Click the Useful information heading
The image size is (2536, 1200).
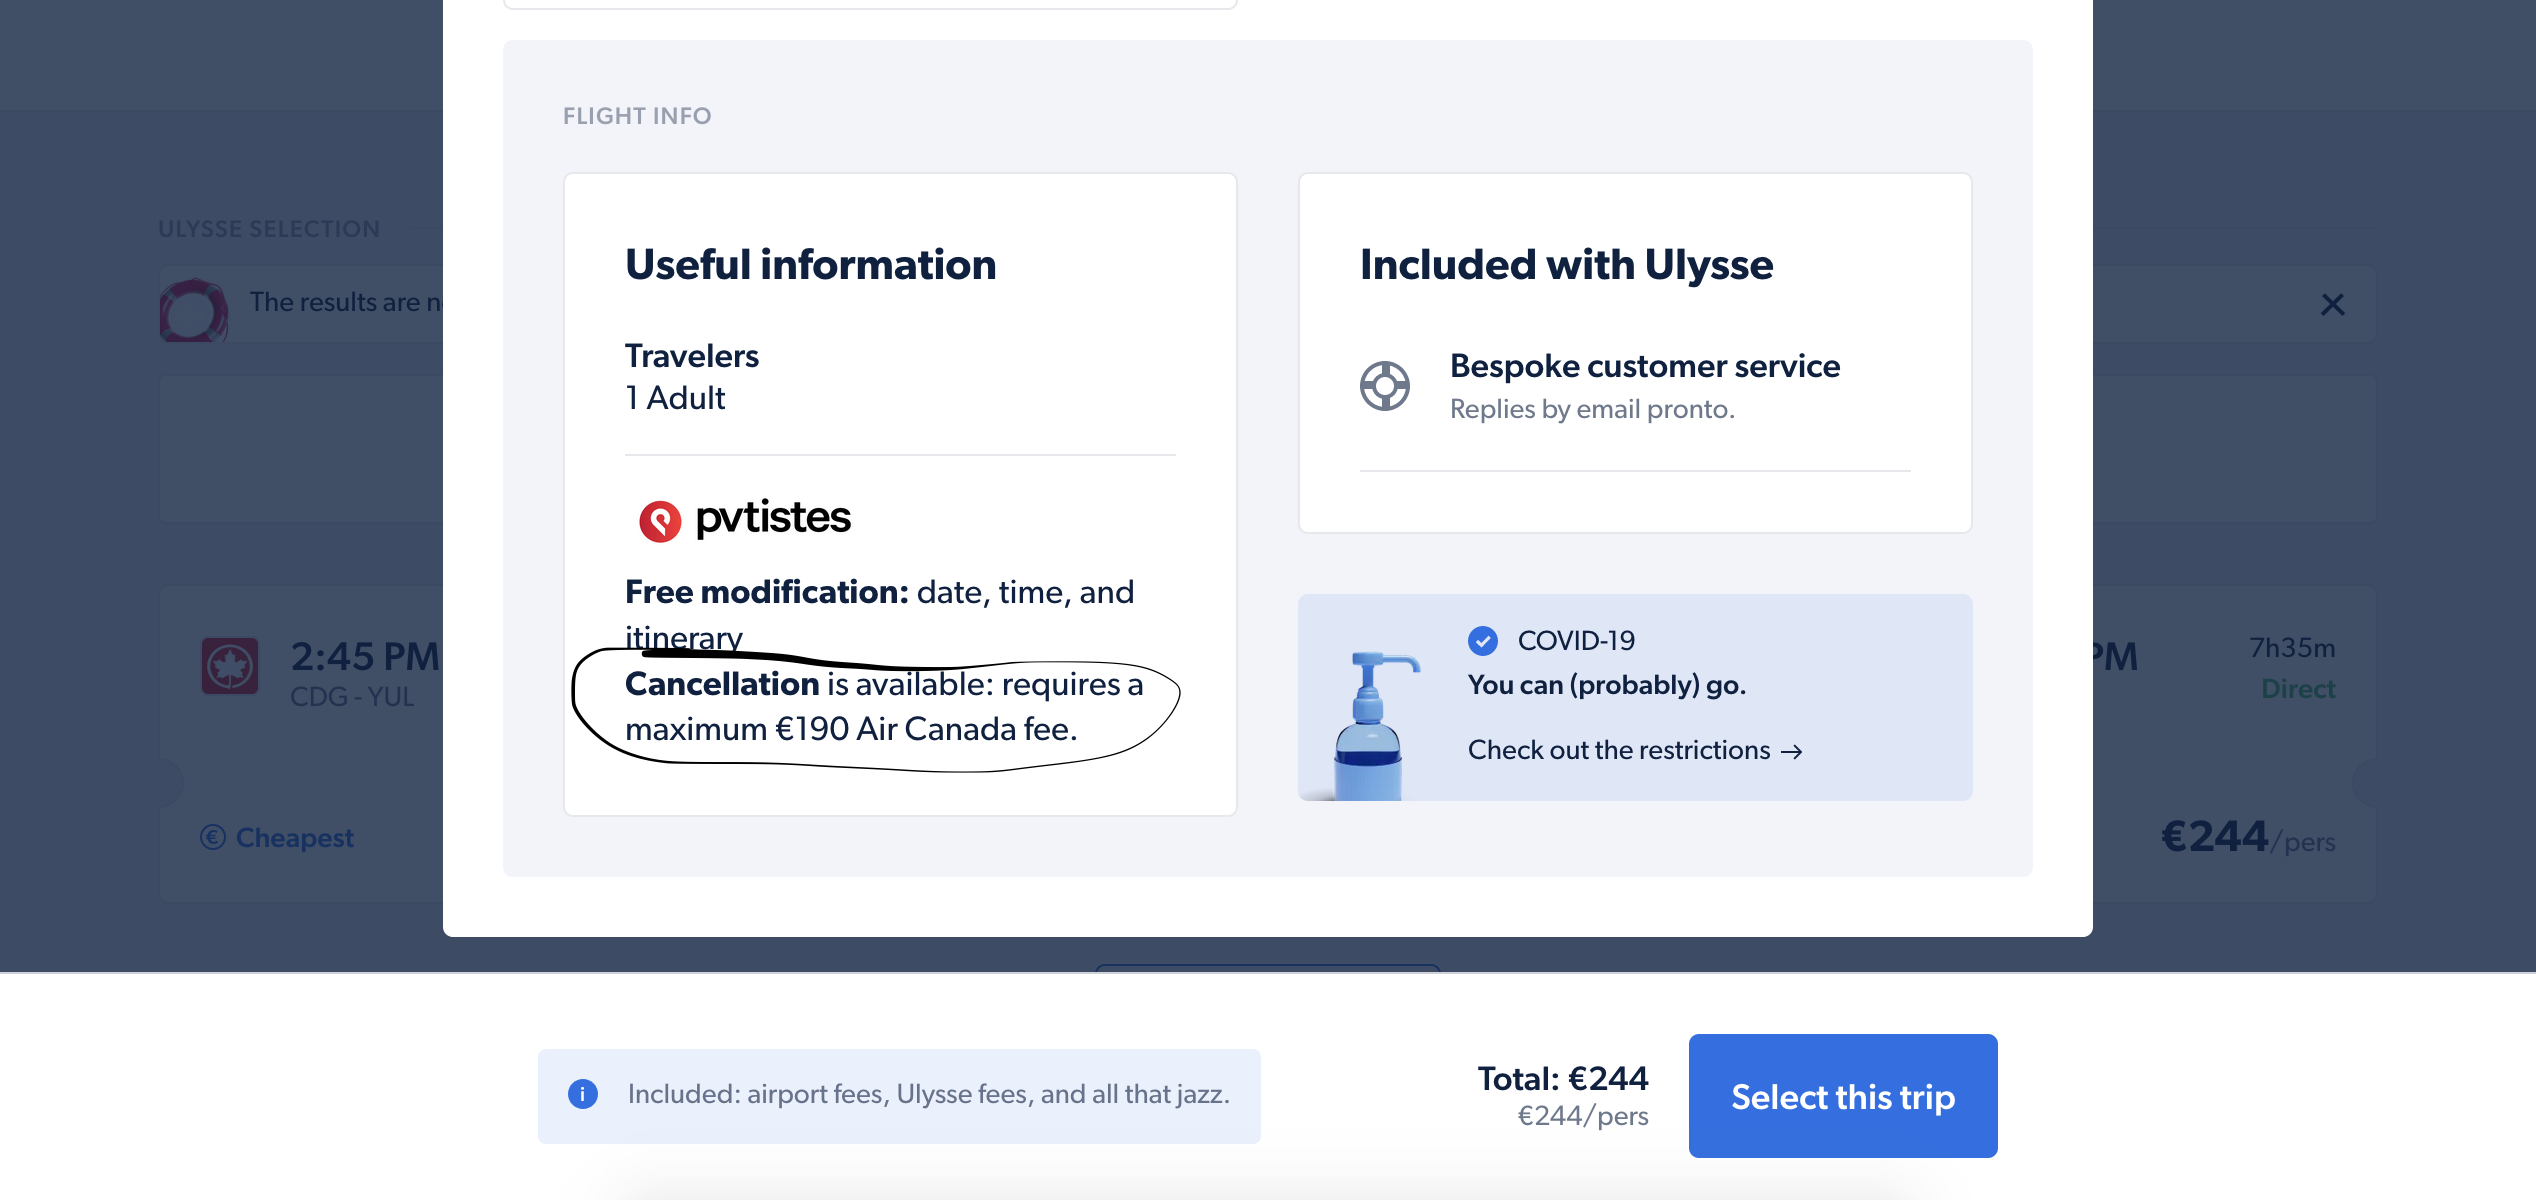811,265
